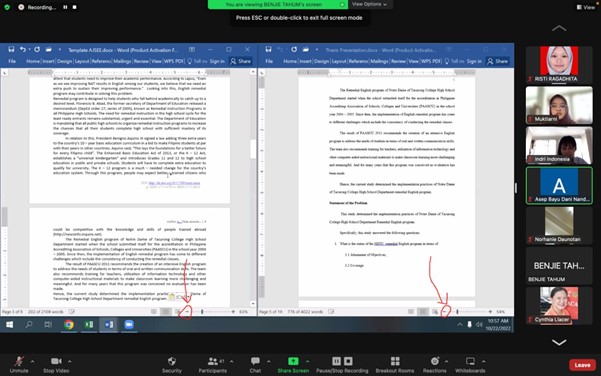The height and width of the screenshot is (376, 601).
Task: Click the 63% zoom level in Template AJSEE window
Action: [x=243, y=312]
